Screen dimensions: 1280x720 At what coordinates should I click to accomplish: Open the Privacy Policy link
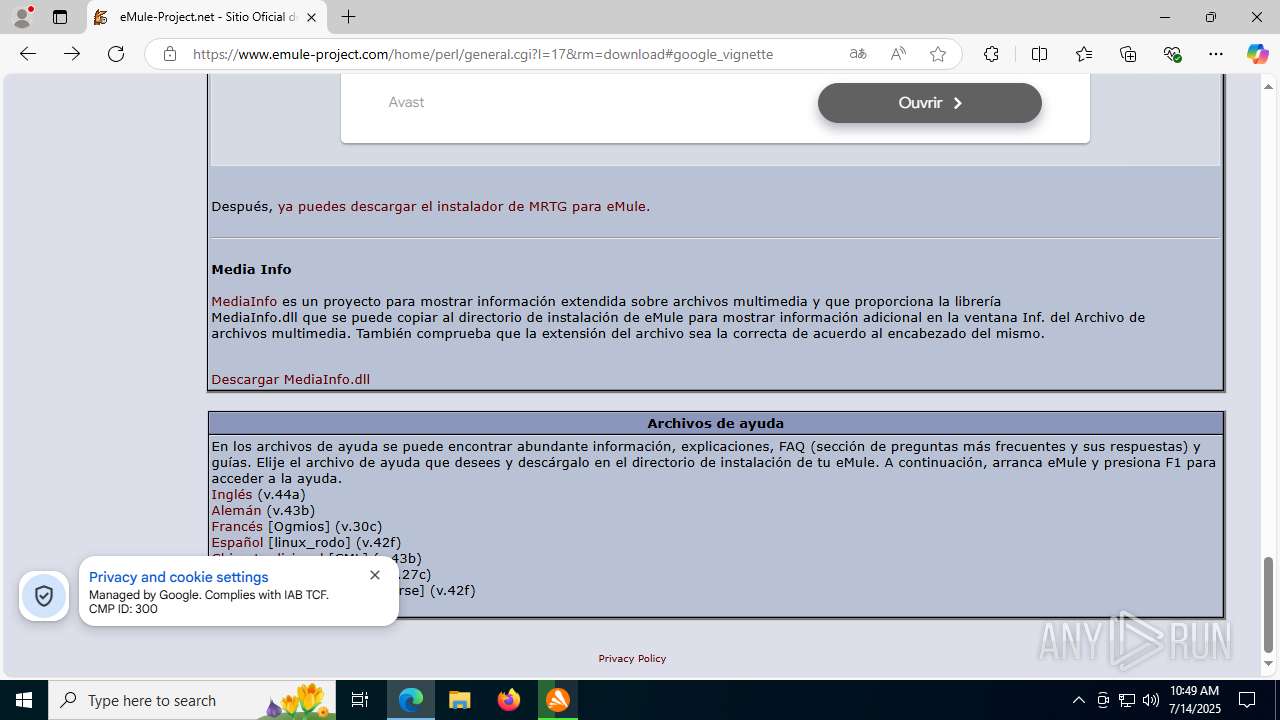click(632, 658)
